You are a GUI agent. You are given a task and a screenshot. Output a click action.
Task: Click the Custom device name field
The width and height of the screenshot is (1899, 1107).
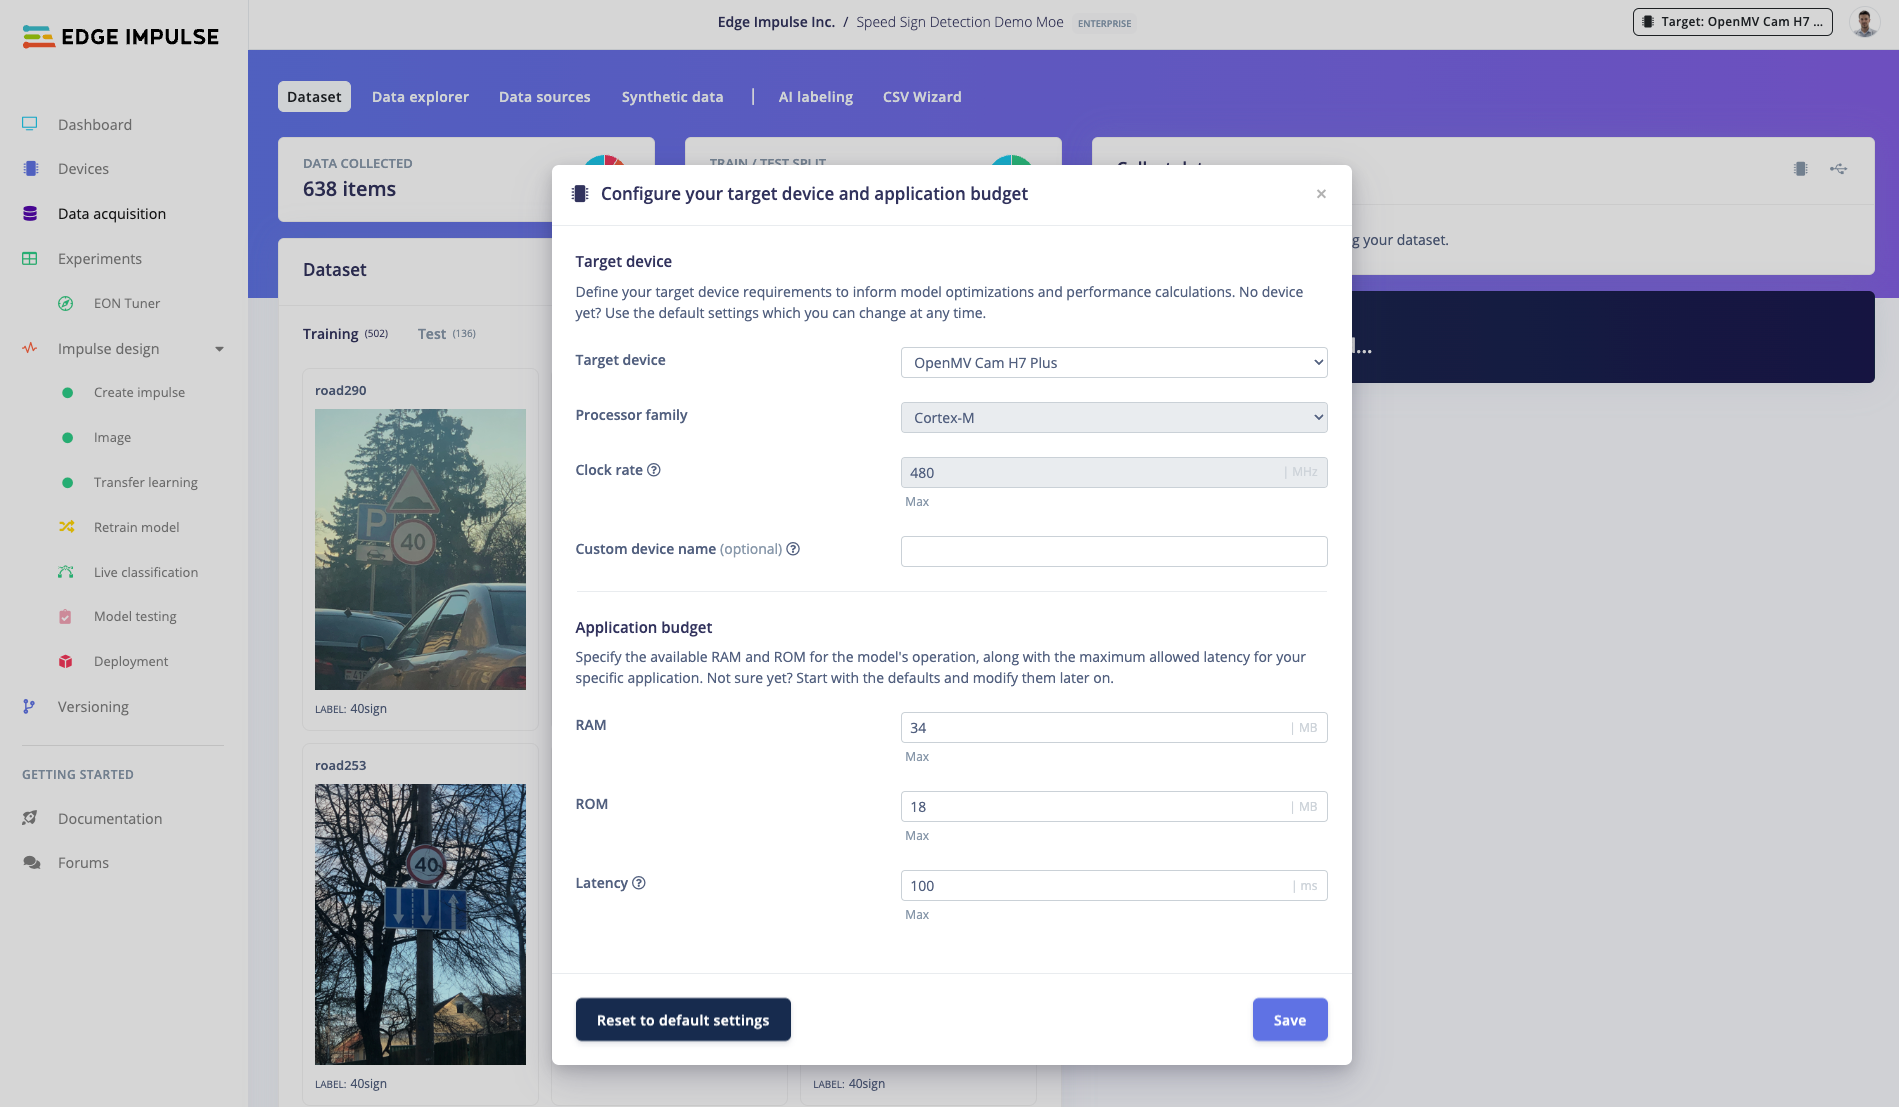(1114, 551)
